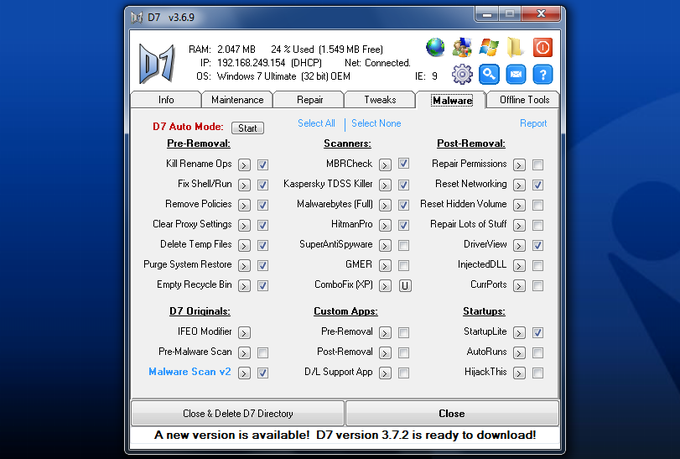
Task: Run HijackThis arrow button
Action: (519, 373)
